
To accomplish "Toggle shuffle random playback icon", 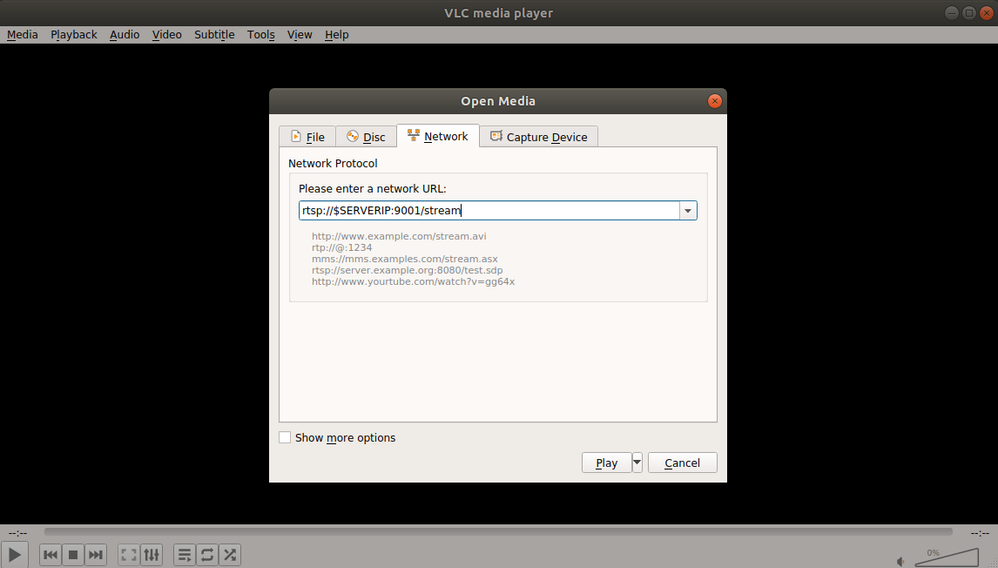I will tap(230, 555).
